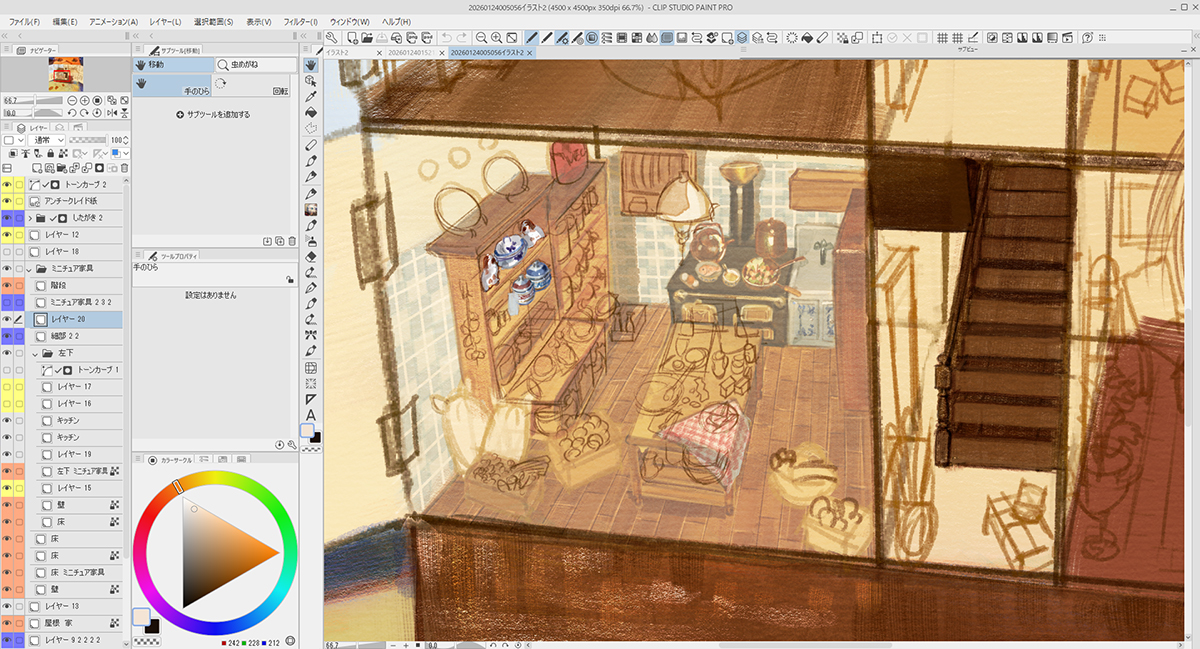Open the フィルター(I) menu
The width and height of the screenshot is (1200, 649).
(x=300, y=21)
